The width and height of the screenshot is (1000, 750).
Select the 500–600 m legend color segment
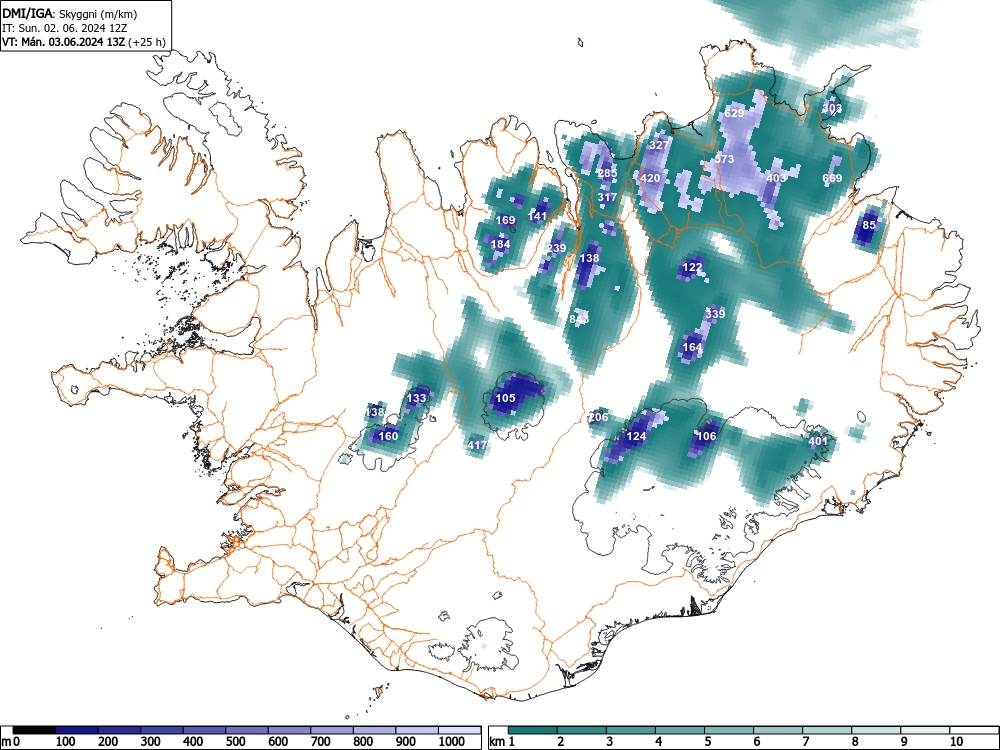click(x=247, y=730)
